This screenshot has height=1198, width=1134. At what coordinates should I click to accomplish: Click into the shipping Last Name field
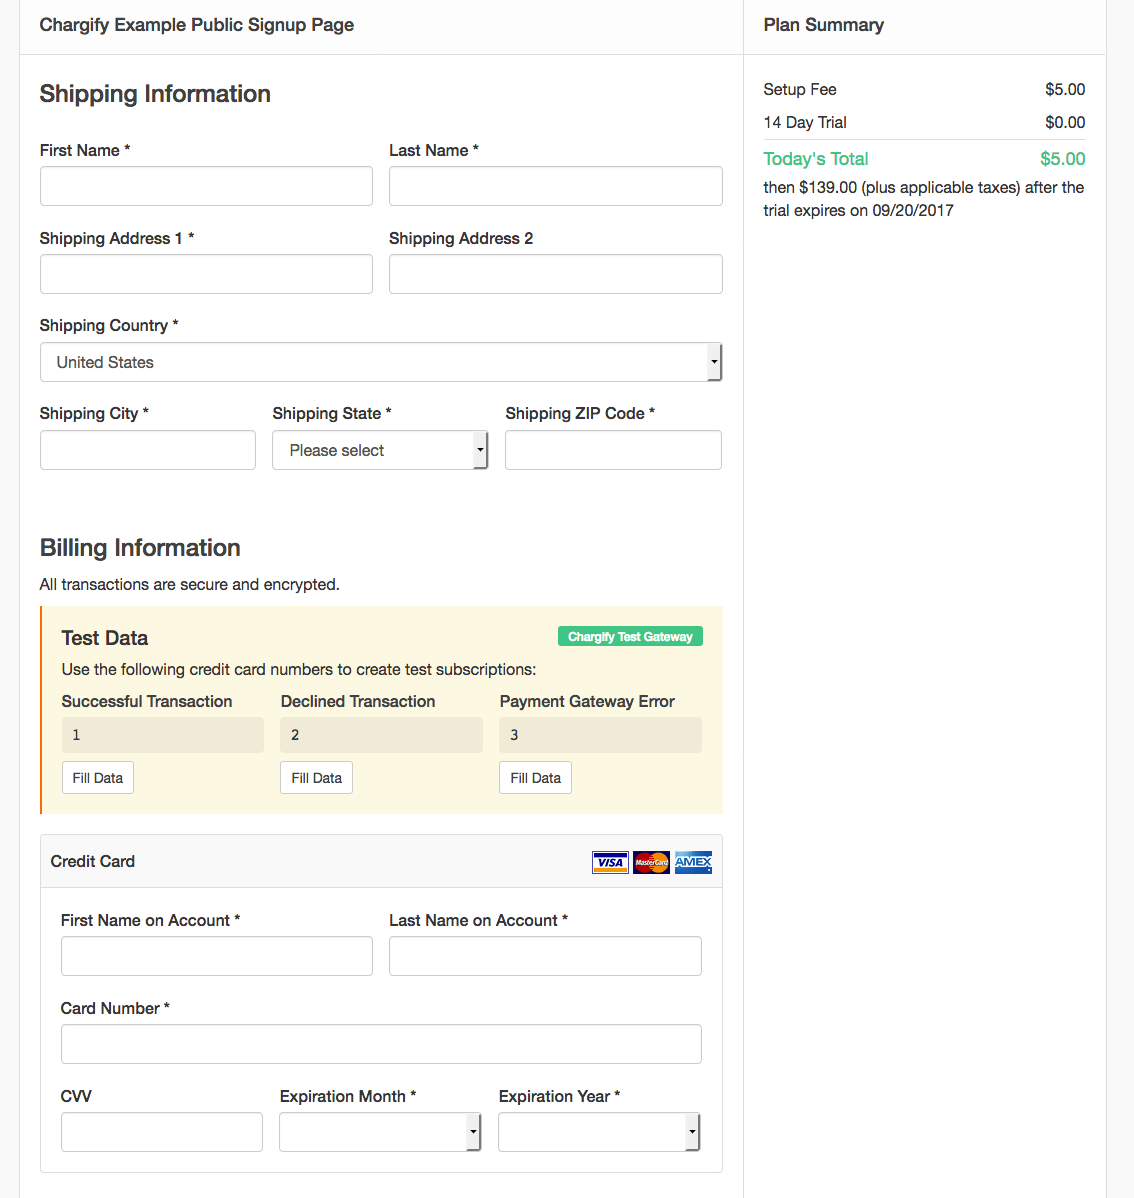pos(555,186)
